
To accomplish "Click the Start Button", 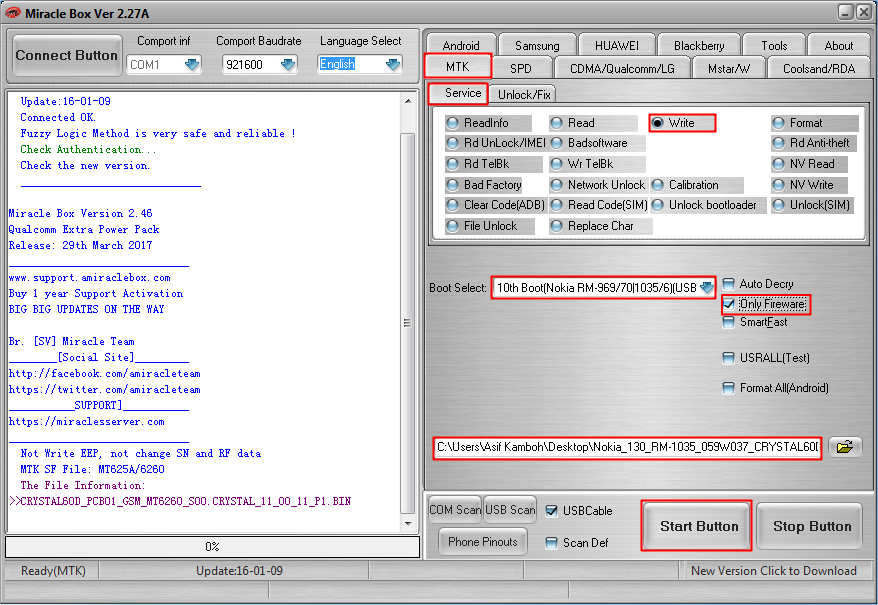I will (698, 526).
